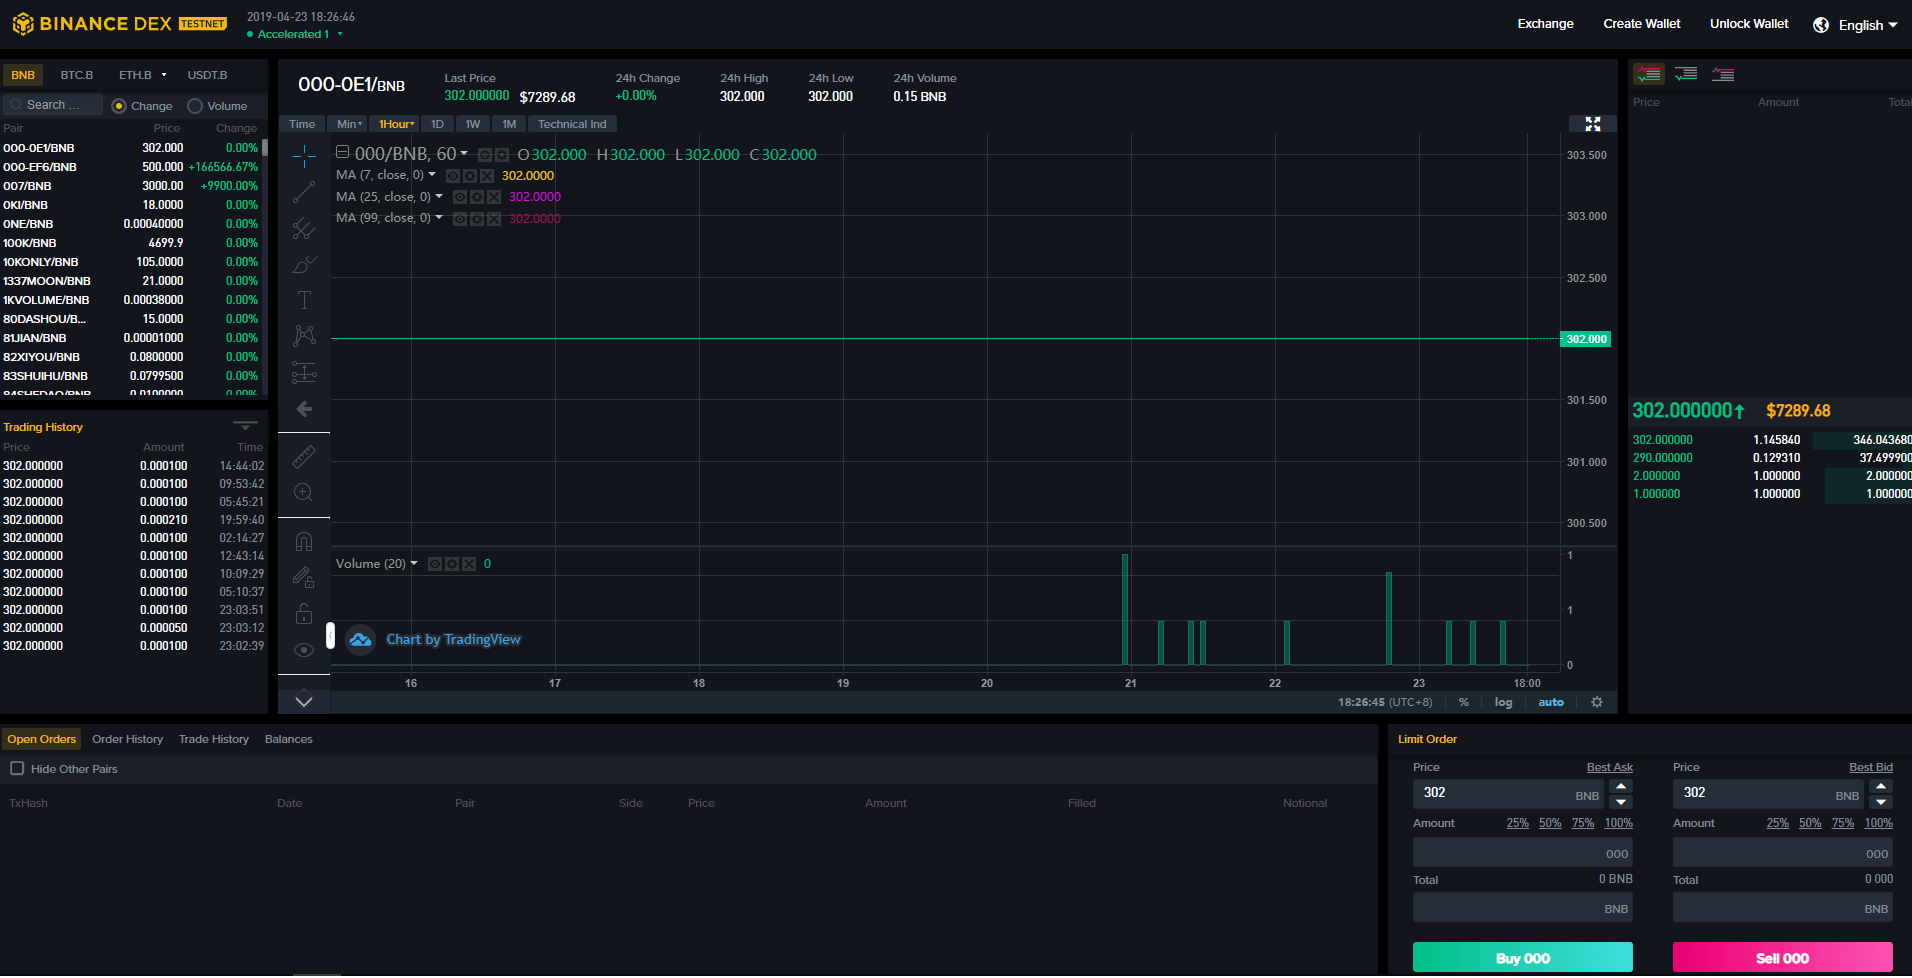
Task: Click the fullscreen chart expand icon
Action: [x=1593, y=124]
